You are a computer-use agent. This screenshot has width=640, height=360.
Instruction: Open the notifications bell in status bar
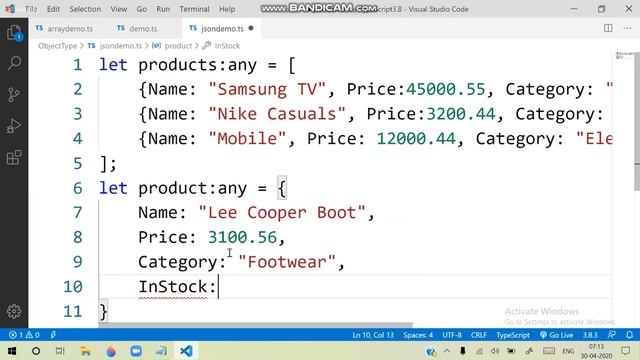click(x=629, y=335)
